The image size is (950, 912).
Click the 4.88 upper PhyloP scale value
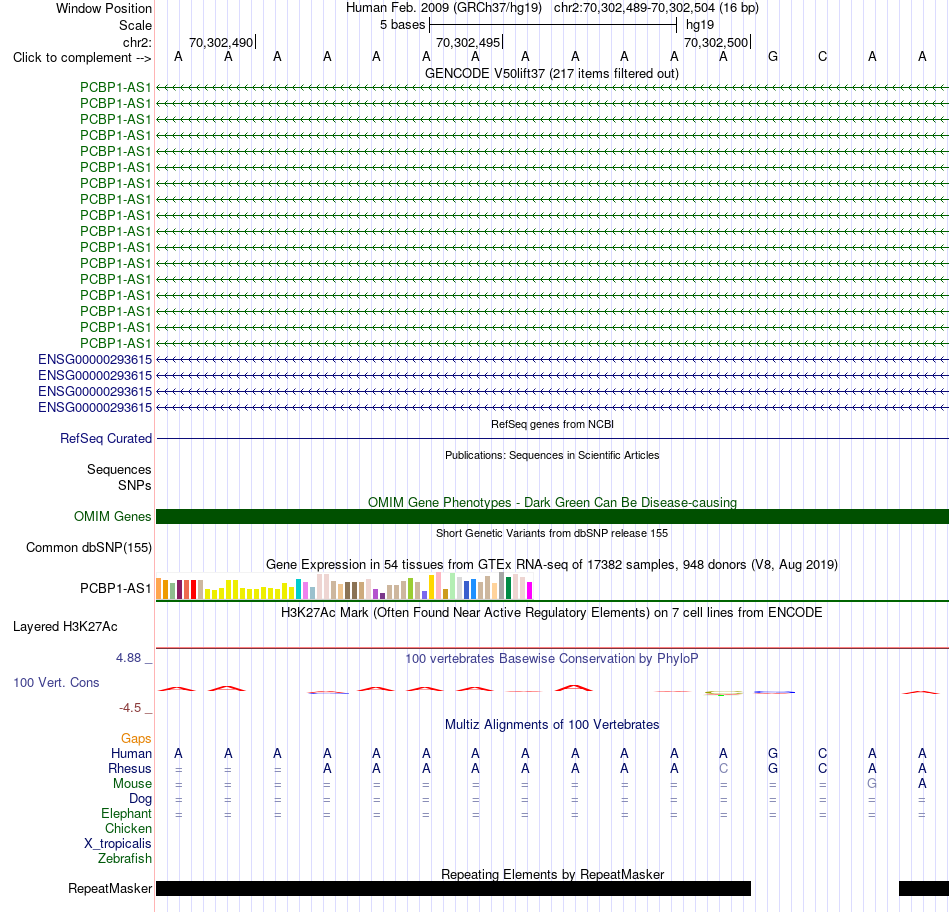tap(128, 657)
